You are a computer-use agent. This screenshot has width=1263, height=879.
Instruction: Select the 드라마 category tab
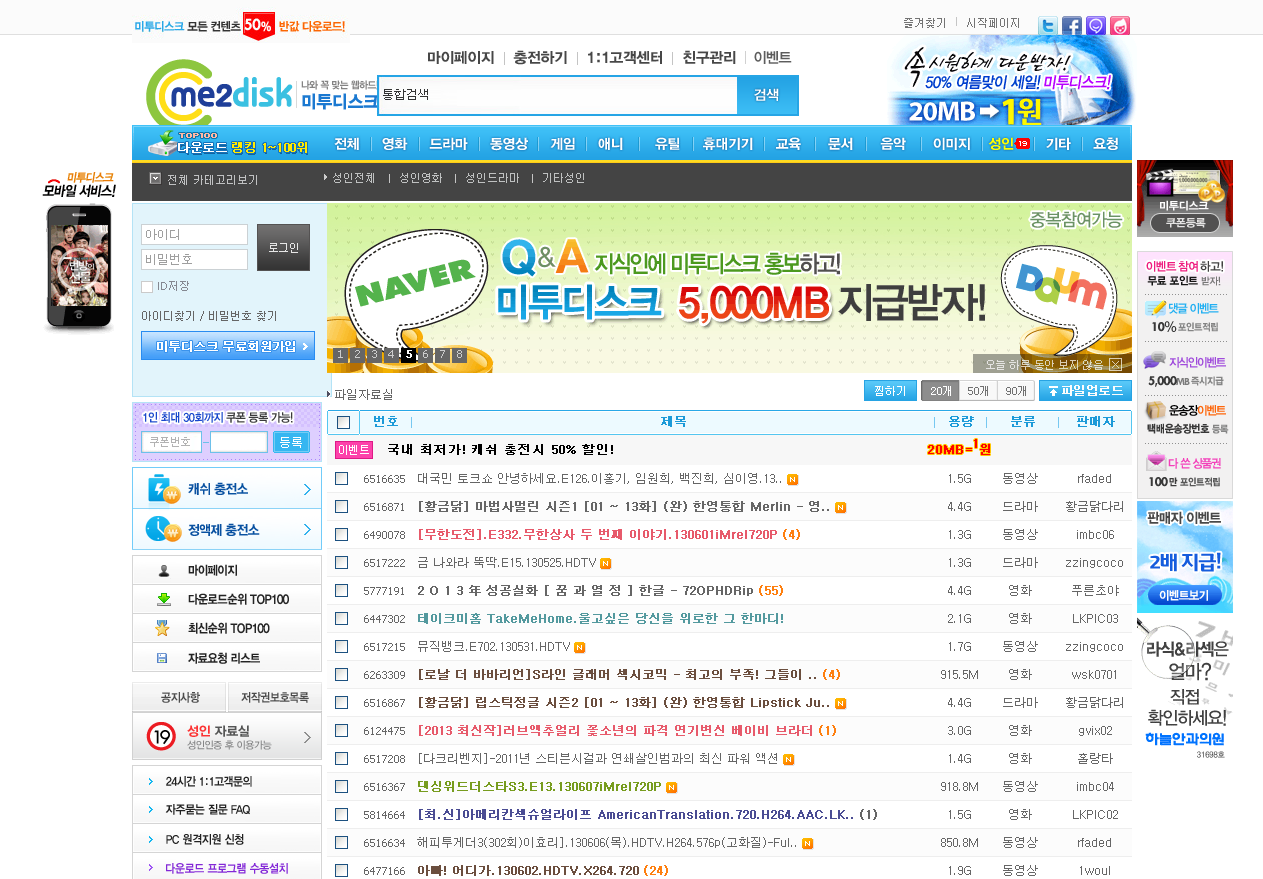click(x=448, y=144)
